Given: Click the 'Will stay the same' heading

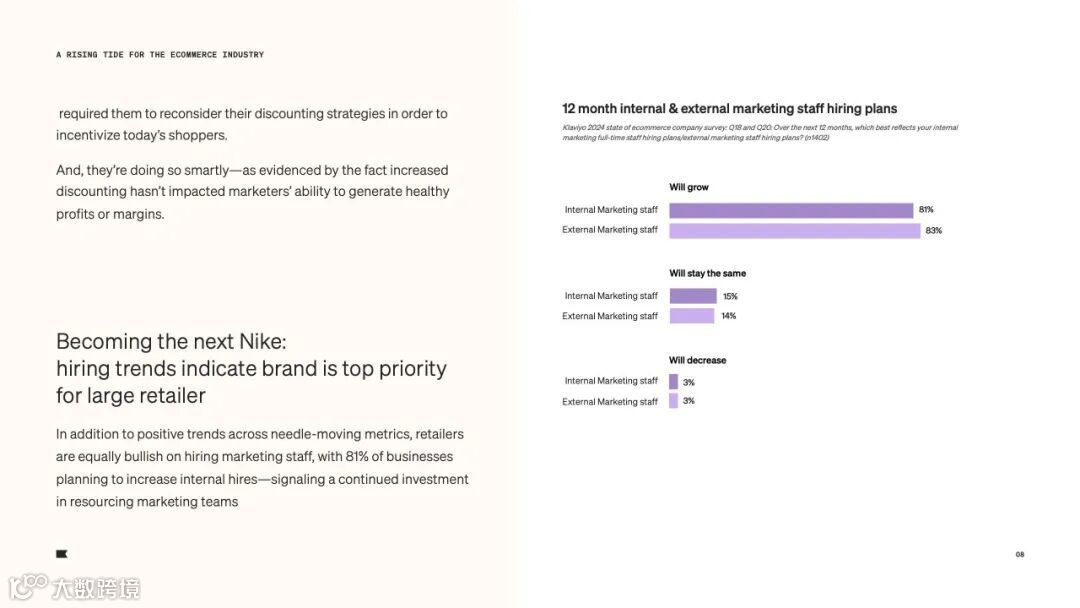Looking at the screenshot, I should pos(707,273).
